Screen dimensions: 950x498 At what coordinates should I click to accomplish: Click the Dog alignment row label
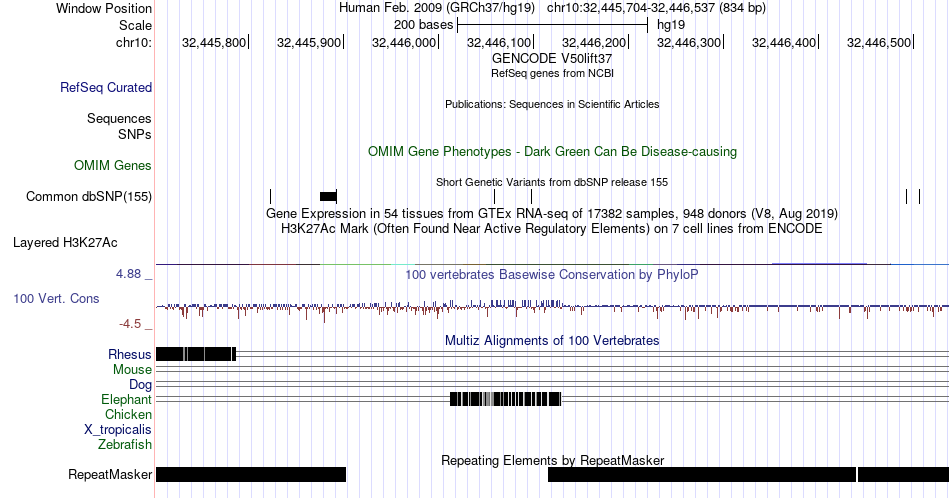tap(141, 385)
